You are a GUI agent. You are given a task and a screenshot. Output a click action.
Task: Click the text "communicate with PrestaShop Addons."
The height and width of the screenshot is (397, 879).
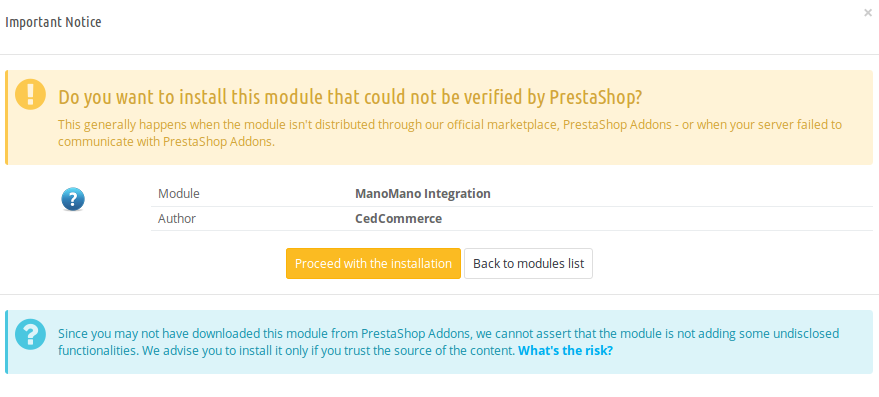click(x=166, y=141)
